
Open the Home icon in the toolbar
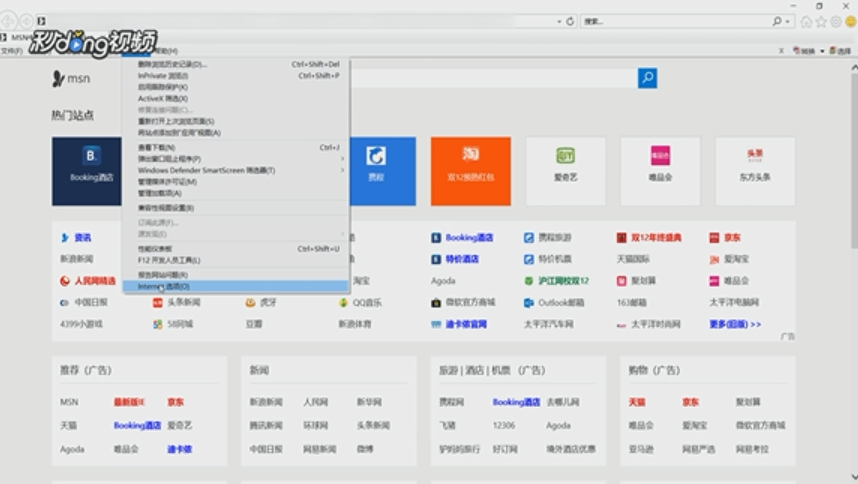click(806, 22)
